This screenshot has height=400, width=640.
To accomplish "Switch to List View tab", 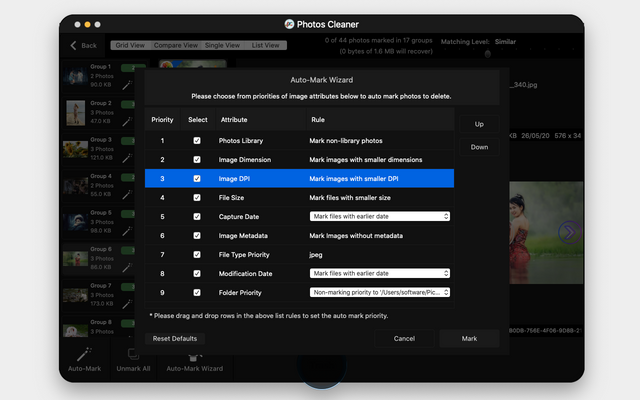I will click(x=265, y=45).
